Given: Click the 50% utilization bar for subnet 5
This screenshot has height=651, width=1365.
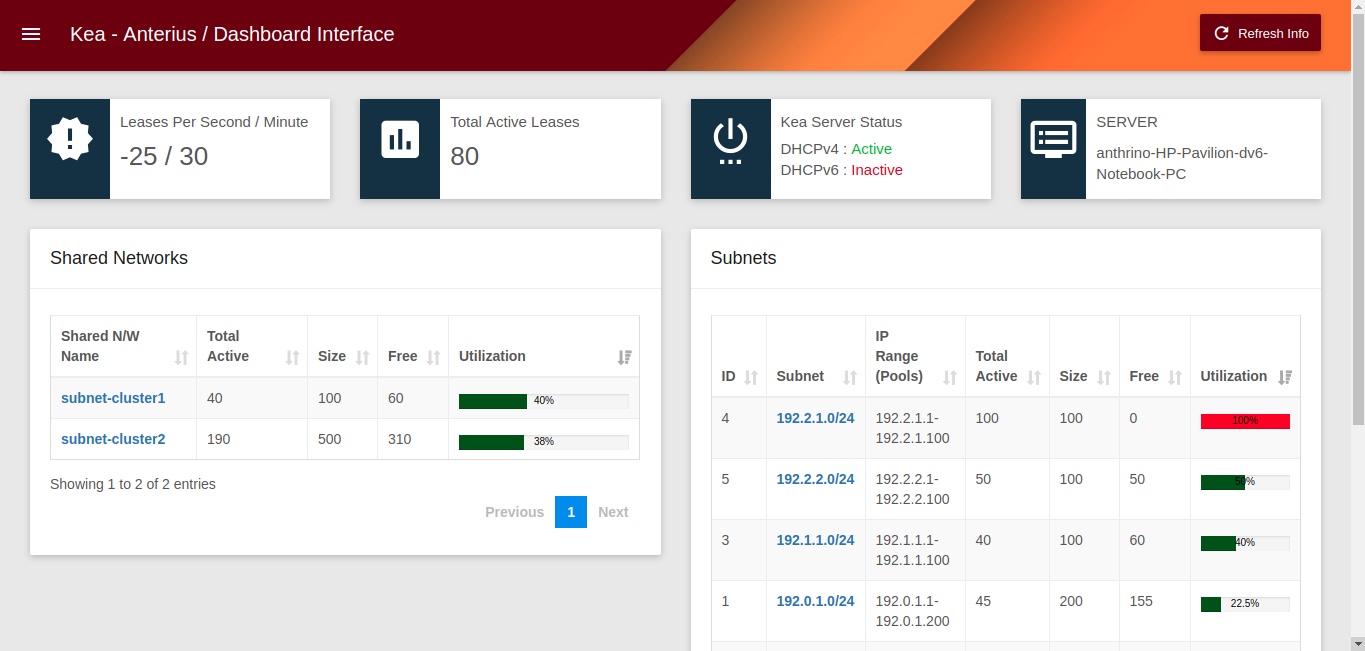Looking at the screenshot, I should [x=1245, y=482].
